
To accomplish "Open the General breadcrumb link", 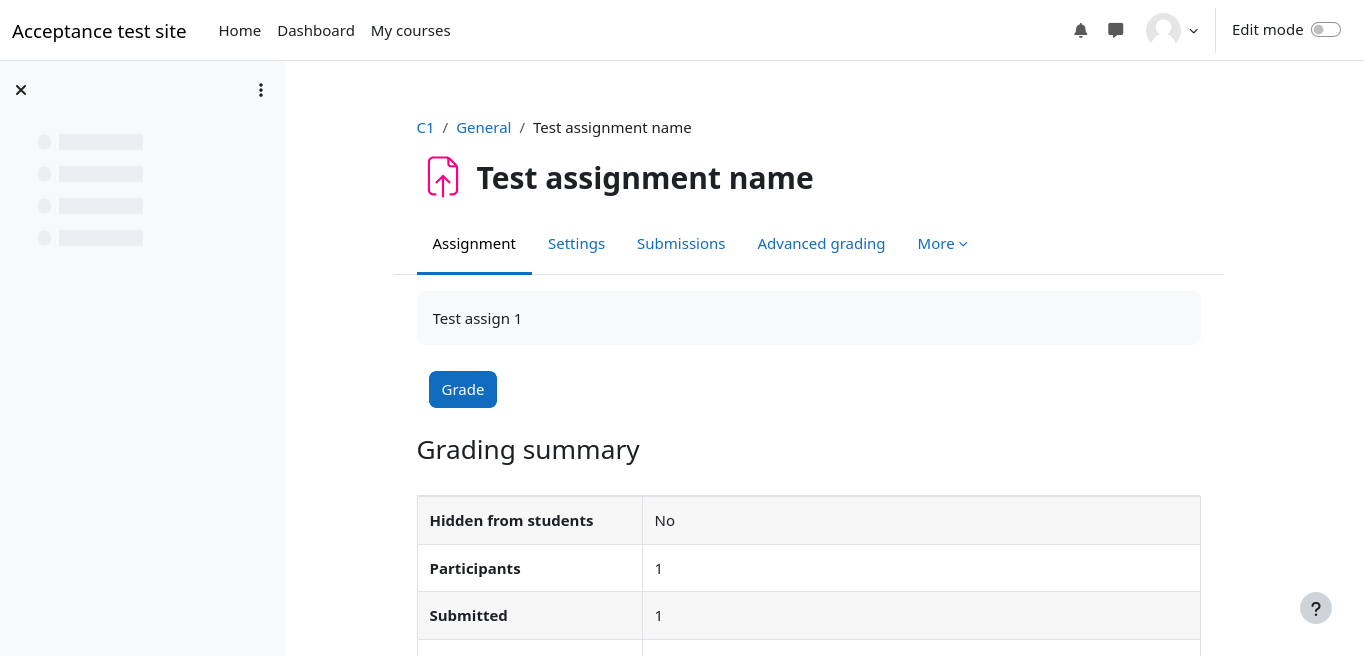I will [x=483, y=128].
